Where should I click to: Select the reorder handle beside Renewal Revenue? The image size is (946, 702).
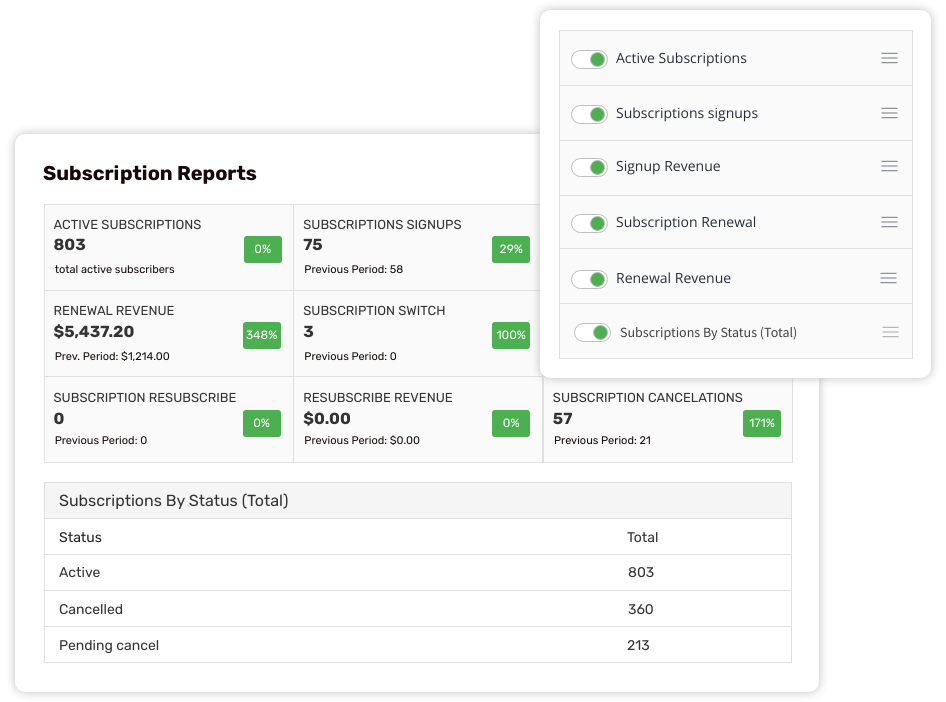(889, 277)
